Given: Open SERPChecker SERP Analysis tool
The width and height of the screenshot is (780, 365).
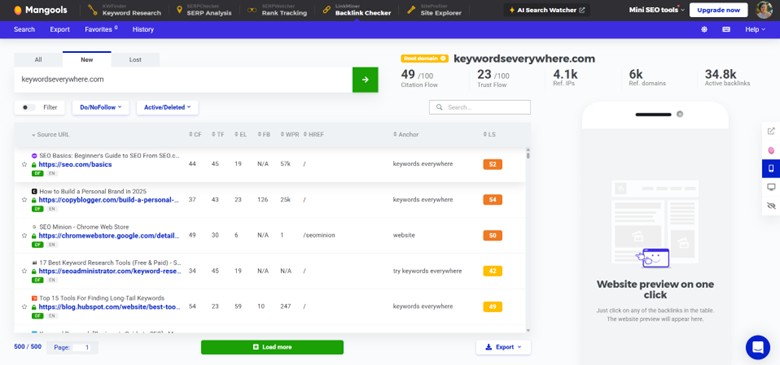Looking at the screenshot, I should tap(204, 10).
